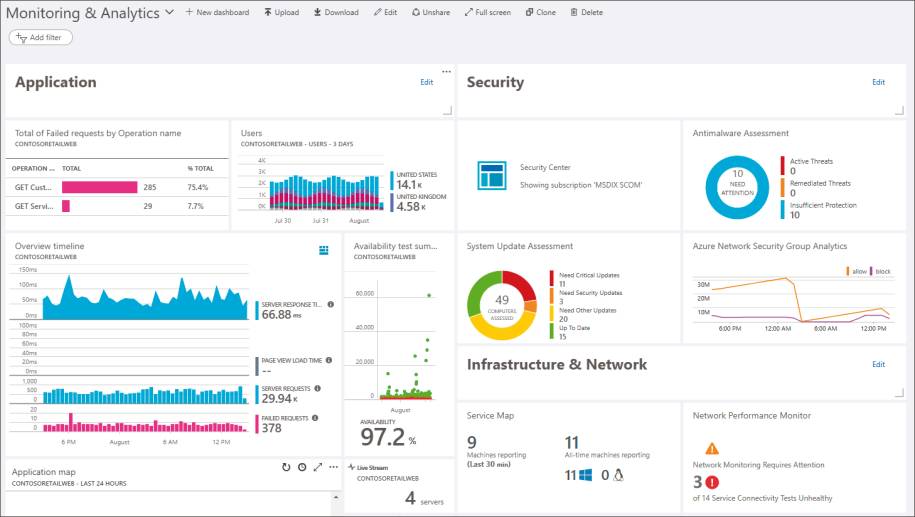Click info icon next to Server Requests
The image size is (915, 517).
click(317, 389)
